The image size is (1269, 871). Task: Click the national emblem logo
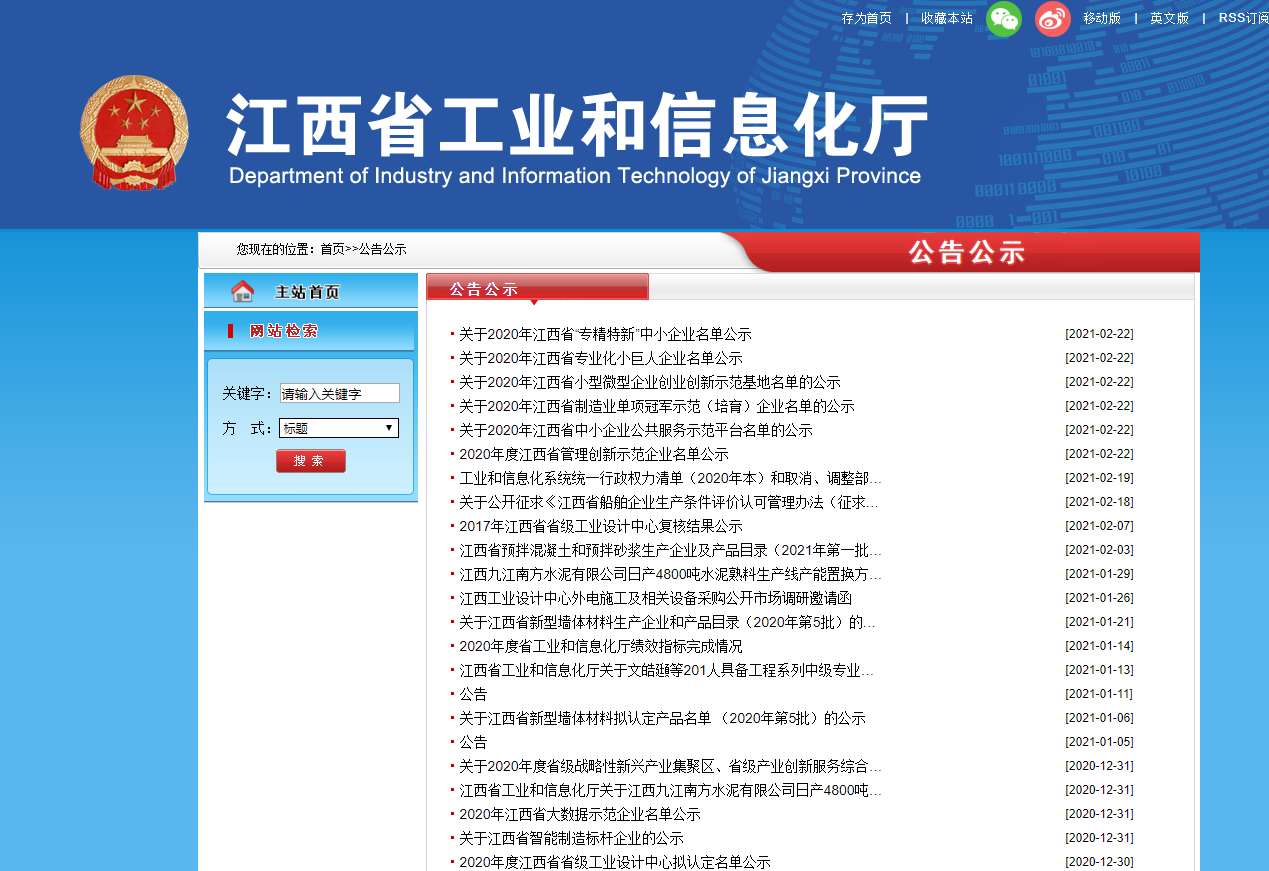tap(134, 132)
